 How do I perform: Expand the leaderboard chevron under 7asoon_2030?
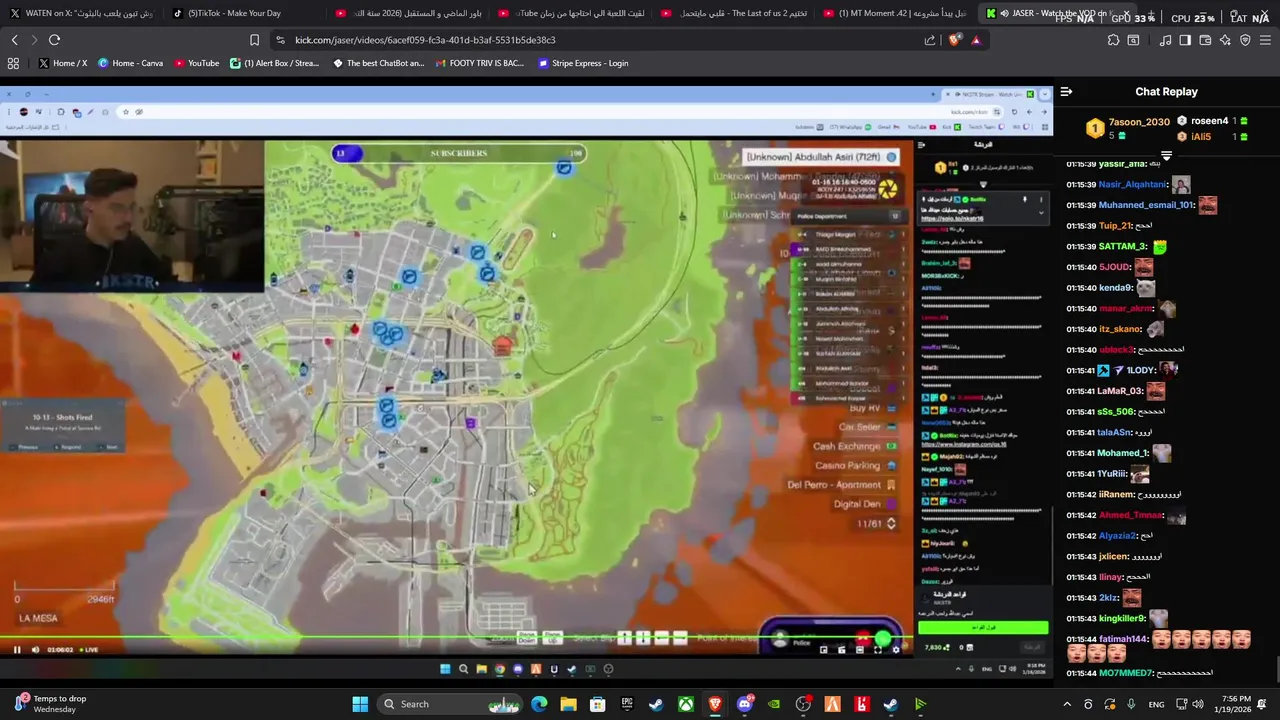tap(1166, 155)
